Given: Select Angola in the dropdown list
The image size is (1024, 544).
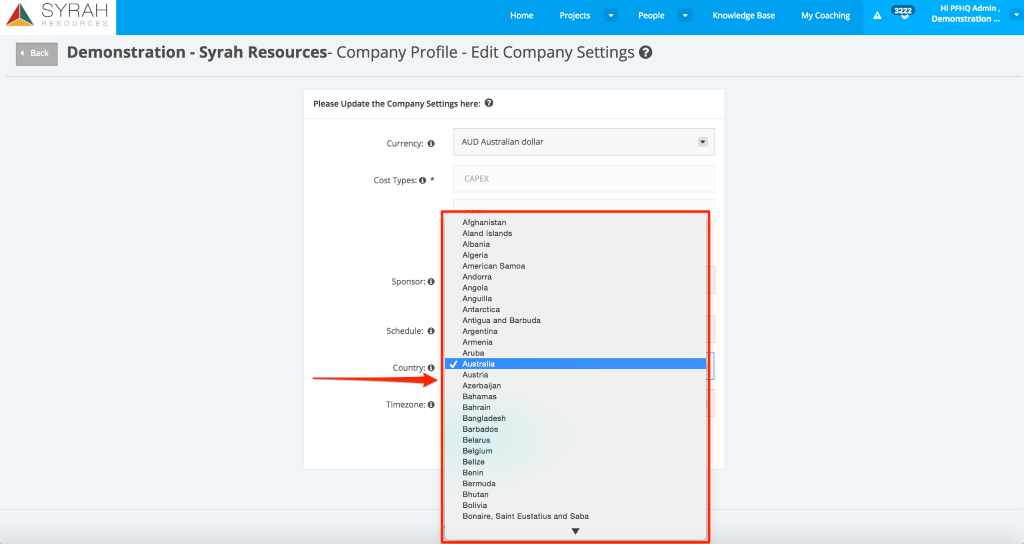Looking at the screenshot, I should (x=575, y=287).
